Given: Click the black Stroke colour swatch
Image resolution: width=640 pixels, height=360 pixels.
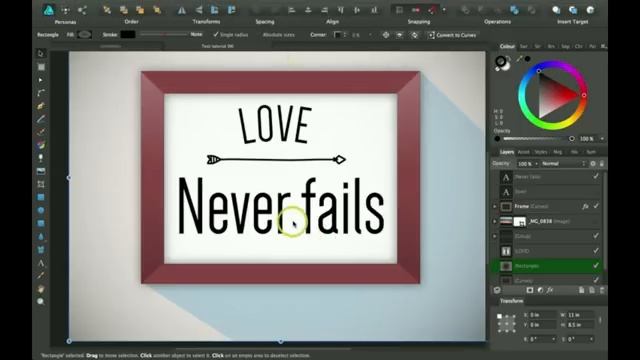Looking at the screenshot, I should (x=128, y=35).
